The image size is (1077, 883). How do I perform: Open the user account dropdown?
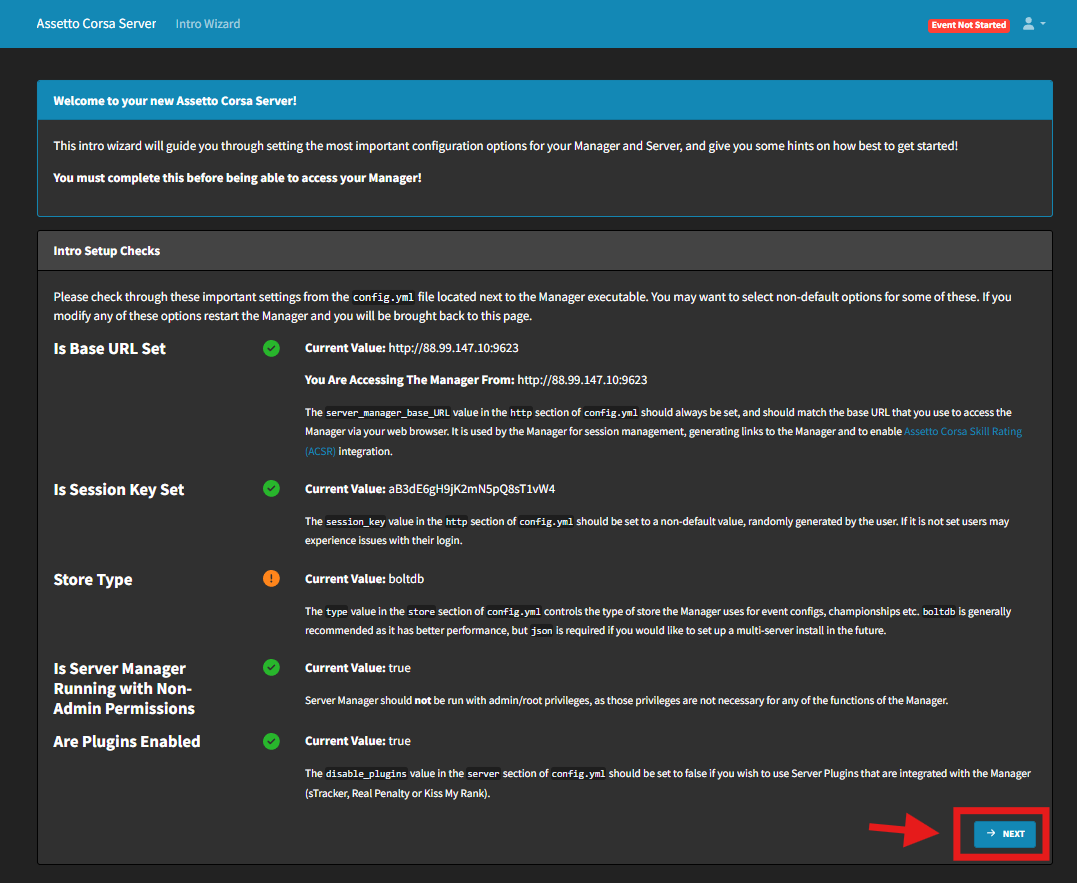point(1034,24)
